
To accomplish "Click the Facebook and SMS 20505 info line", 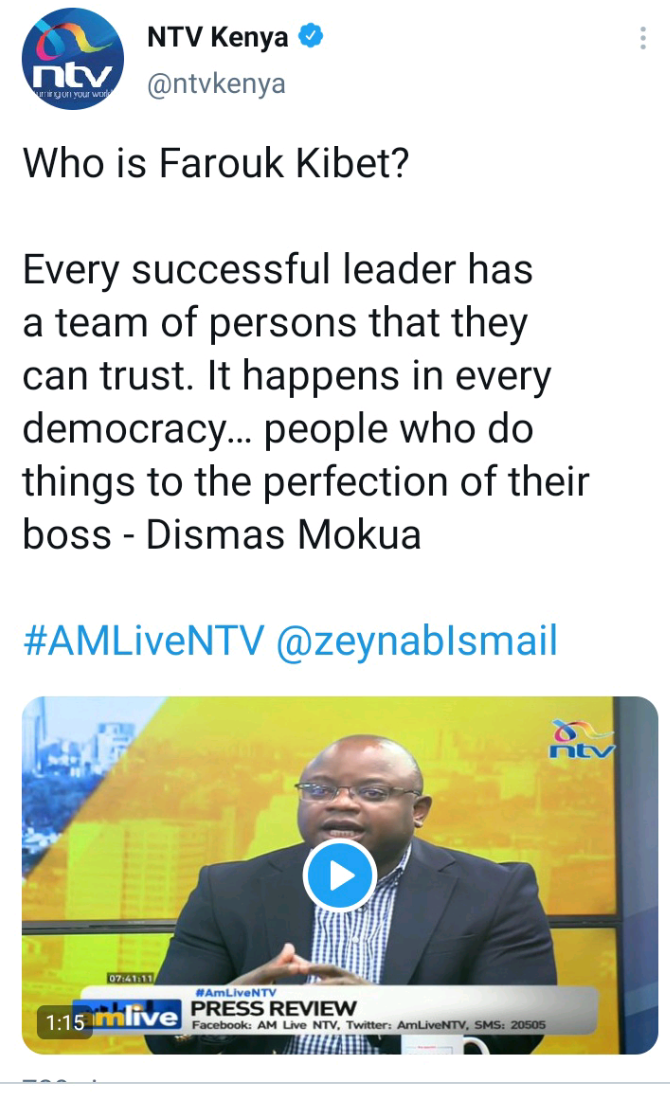I will pos(369,1025).
